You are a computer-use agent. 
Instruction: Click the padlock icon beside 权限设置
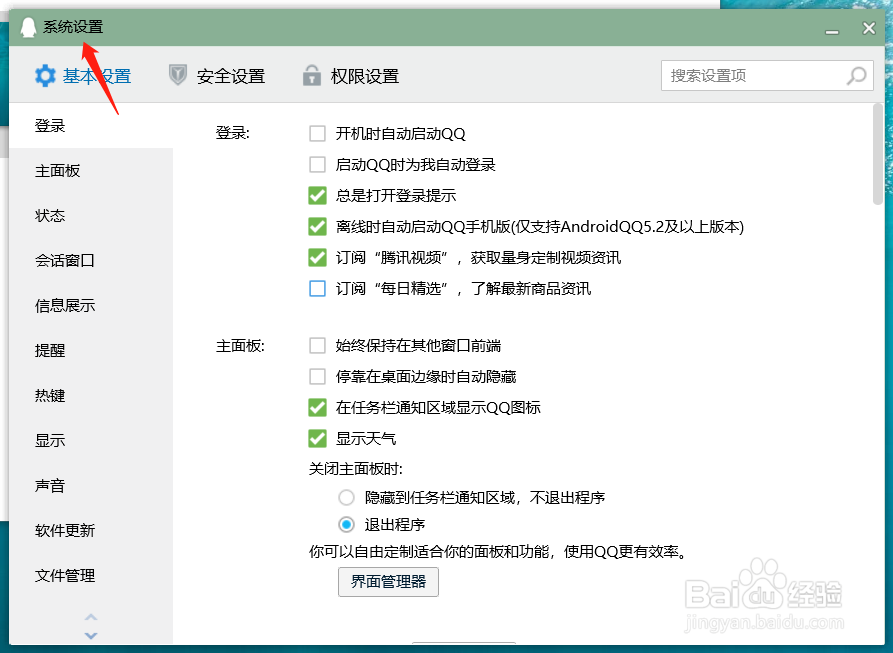pyautogui.click(x=312, y=75)
